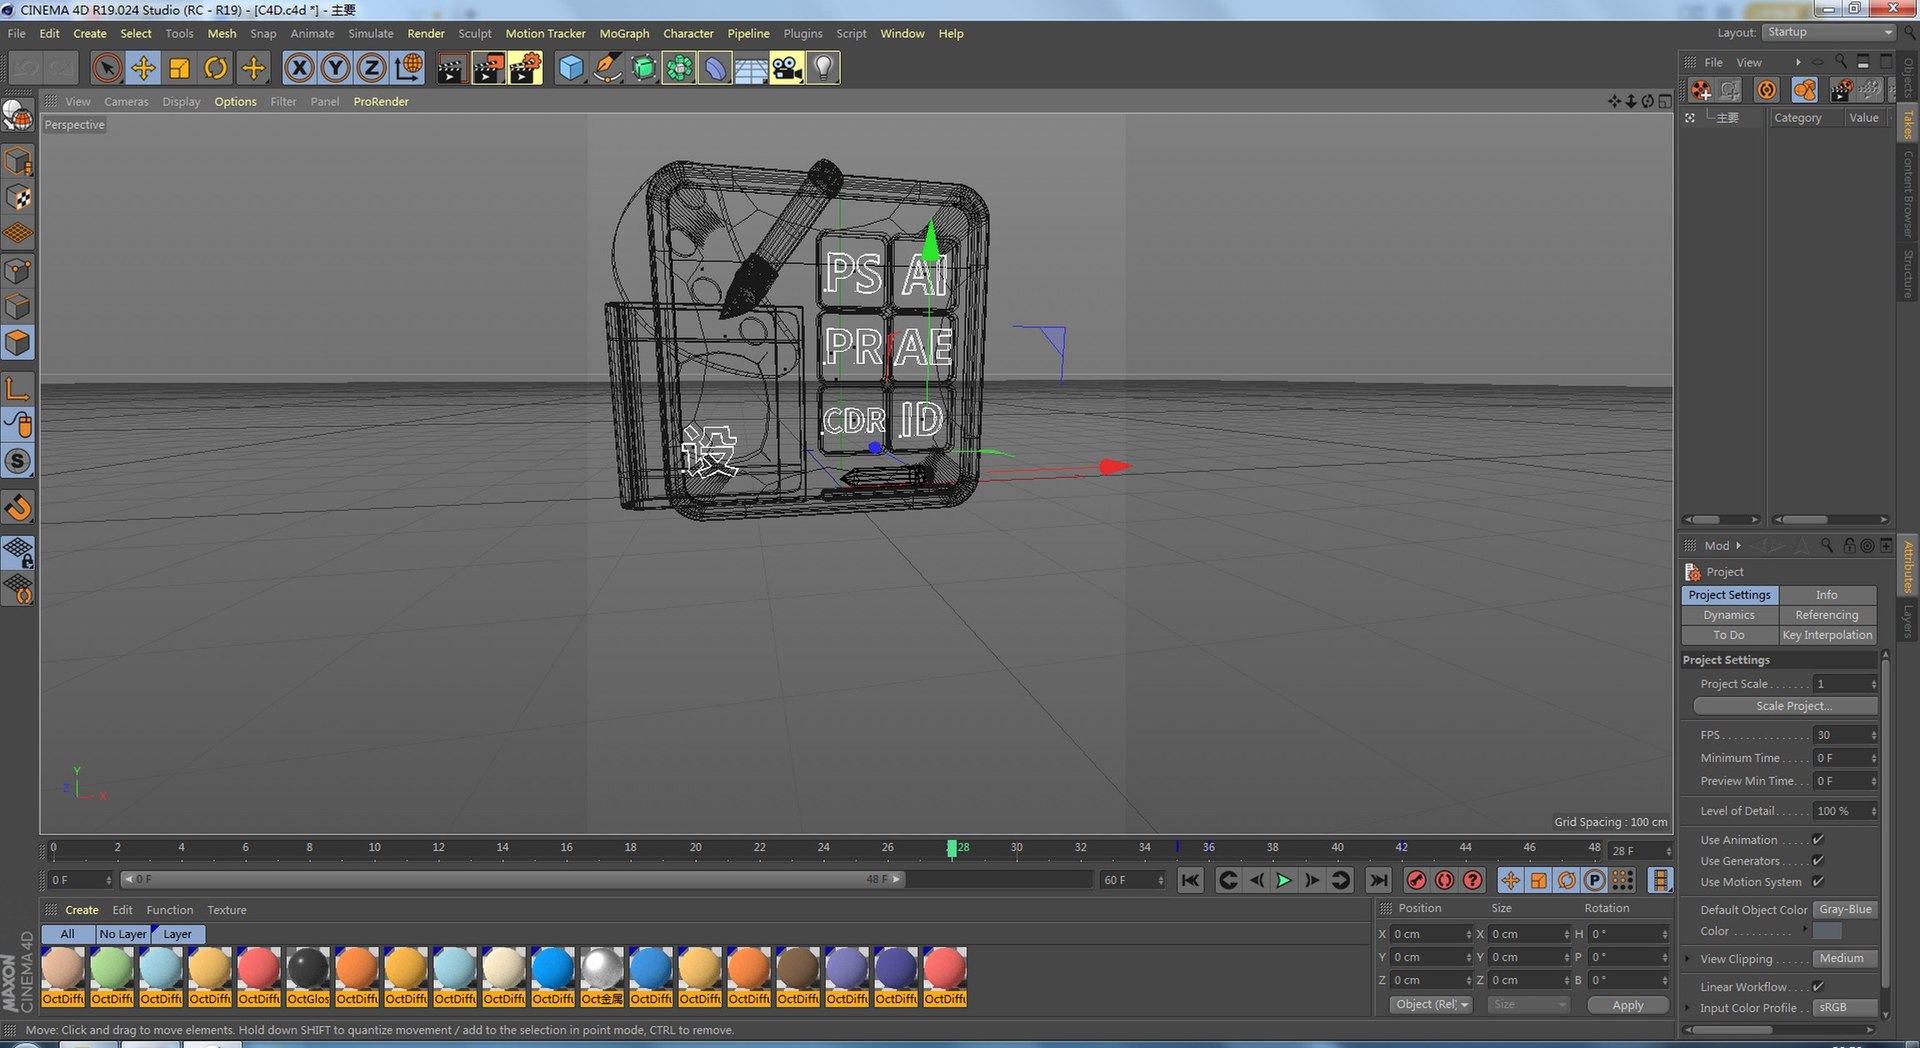Viewport: 1920px width, 1048px height.
Task: Select the black OctGlos material ball
Action: coord(308,969)
